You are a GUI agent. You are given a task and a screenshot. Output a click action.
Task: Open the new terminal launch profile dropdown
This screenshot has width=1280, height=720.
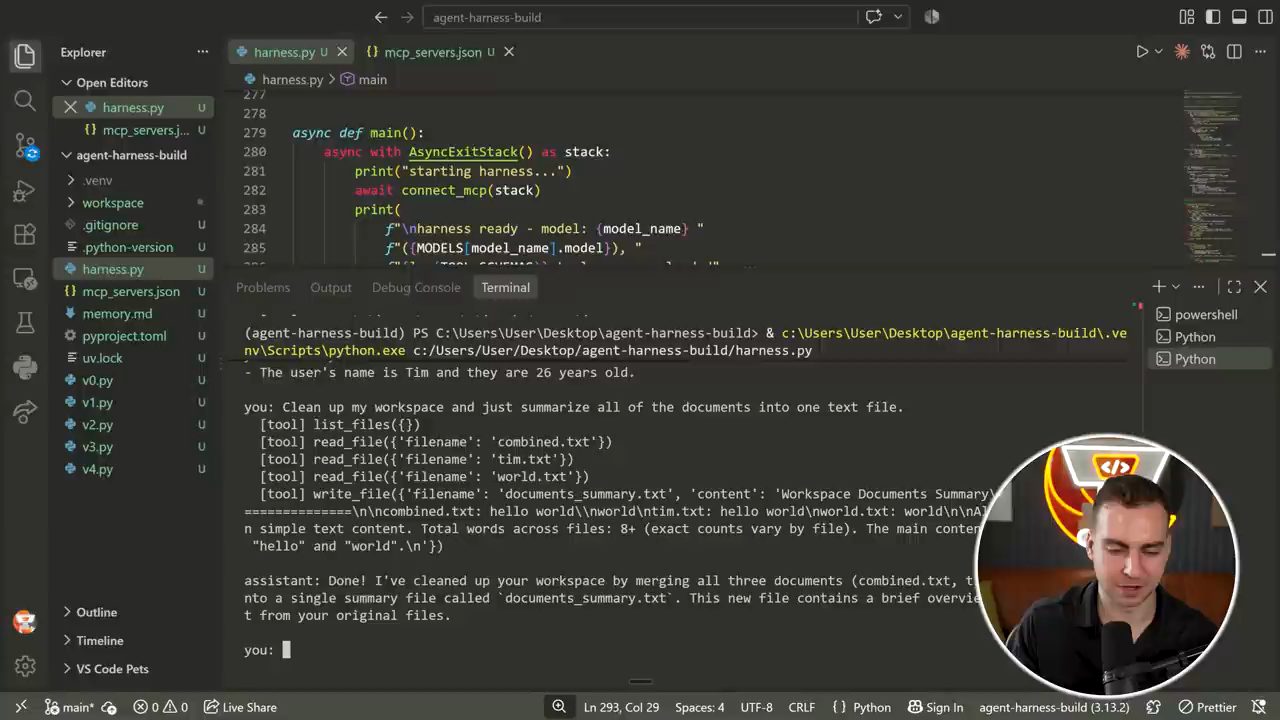1176,287
